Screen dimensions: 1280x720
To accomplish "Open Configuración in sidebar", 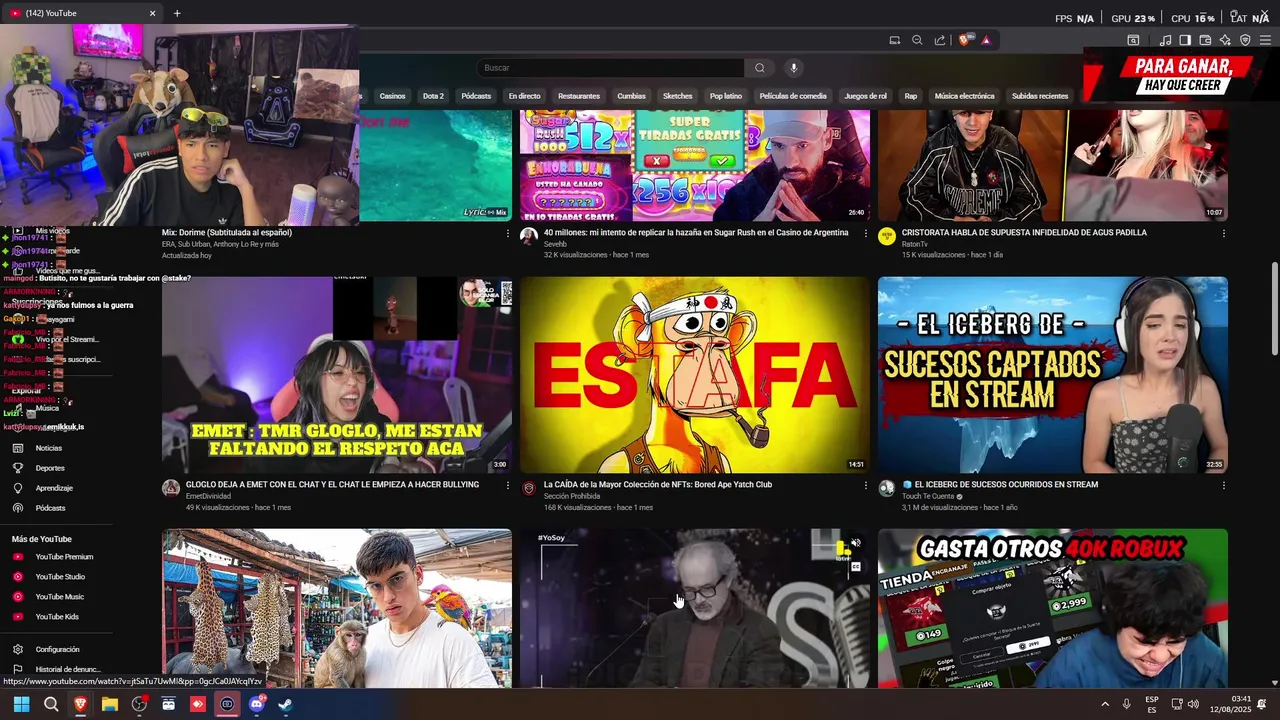I will (57, 650).
